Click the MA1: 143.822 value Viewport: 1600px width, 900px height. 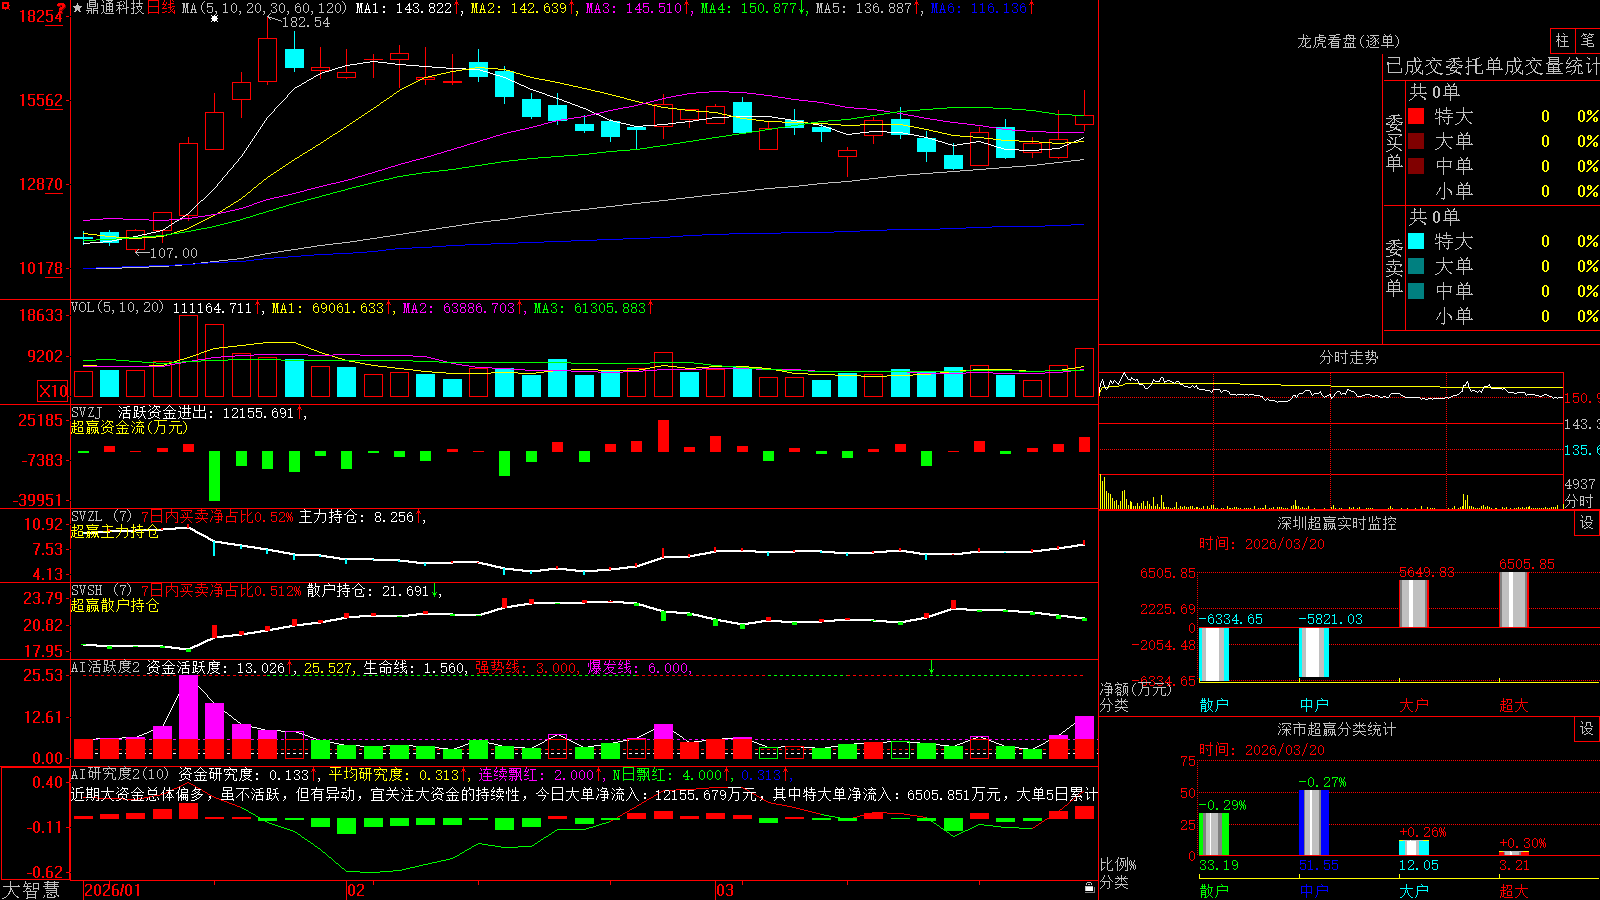pyautogui.click(x=404, y=8)
